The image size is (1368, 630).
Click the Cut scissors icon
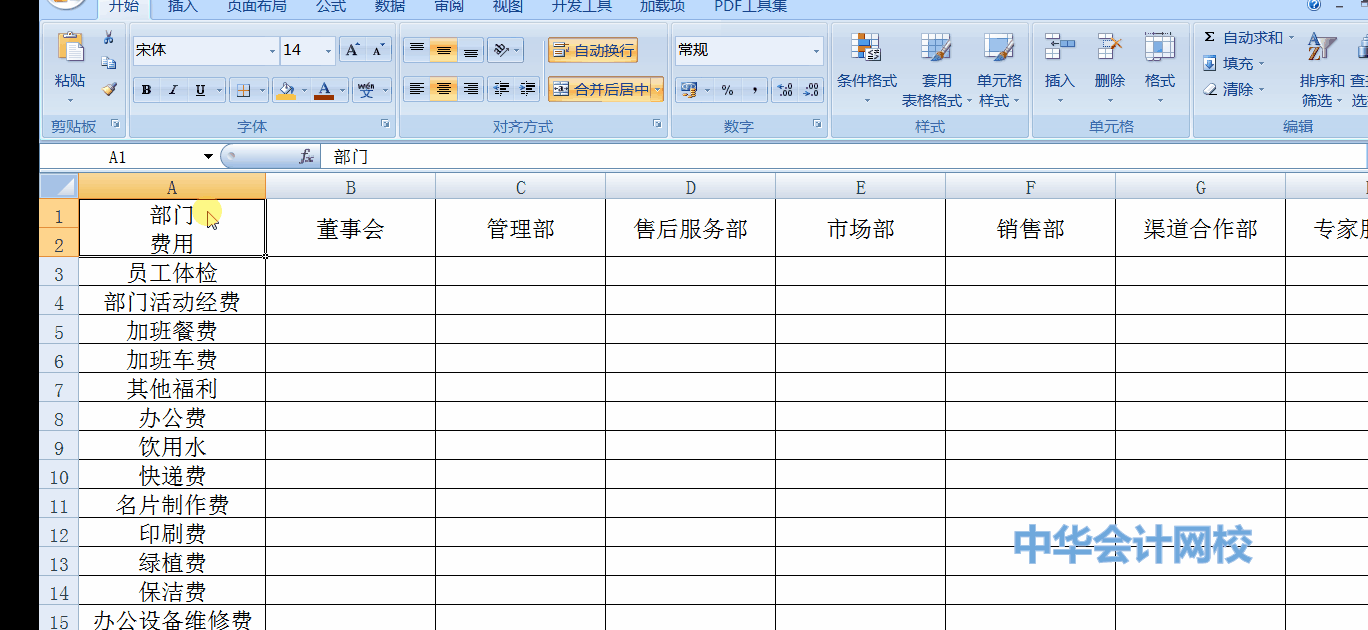coord(108,38)
